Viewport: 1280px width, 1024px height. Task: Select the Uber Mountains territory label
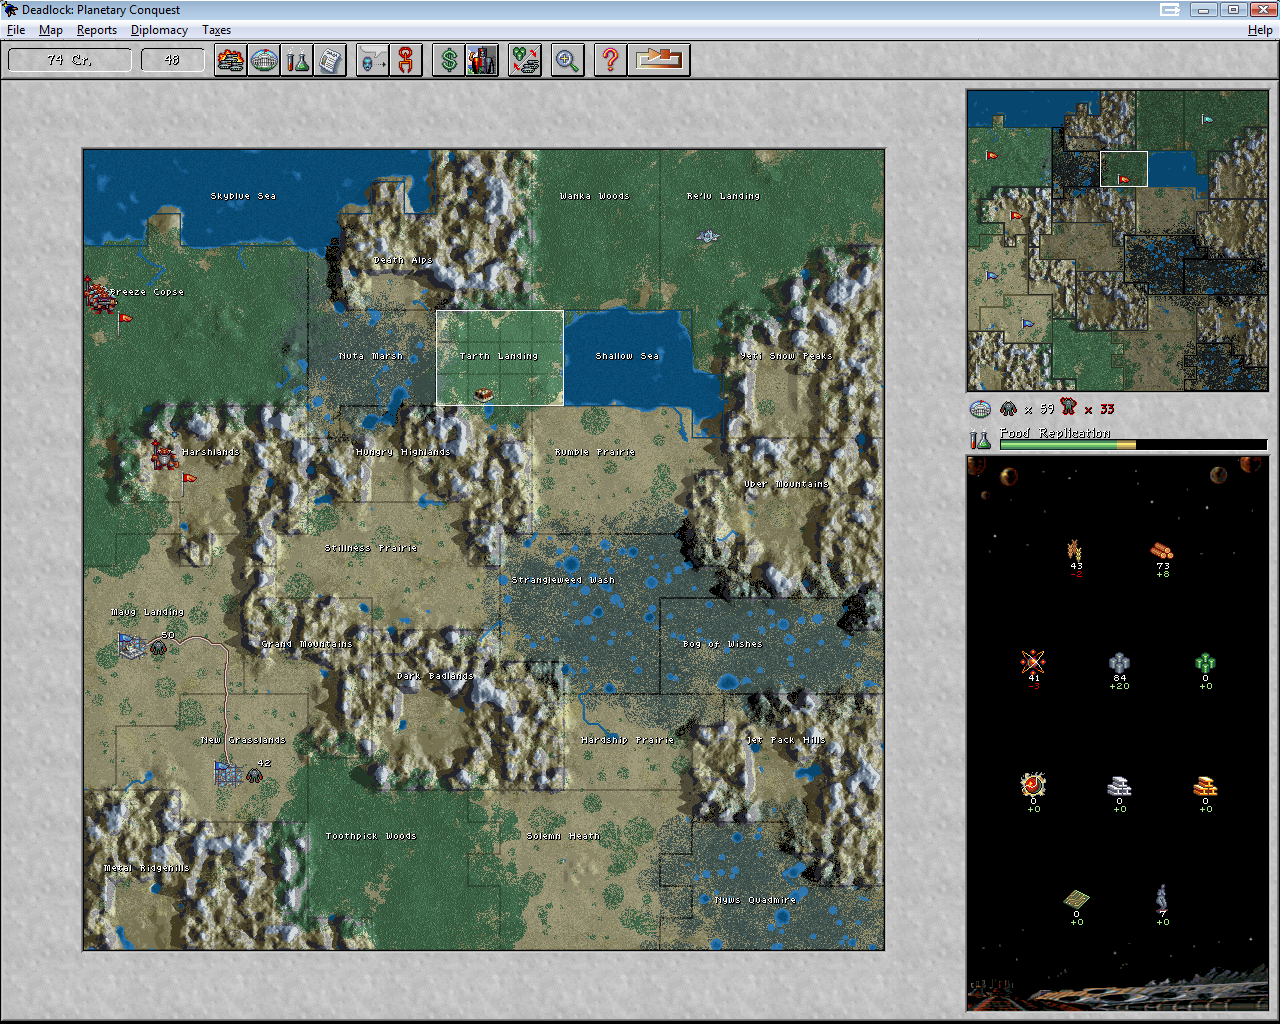tap(786, 484)
